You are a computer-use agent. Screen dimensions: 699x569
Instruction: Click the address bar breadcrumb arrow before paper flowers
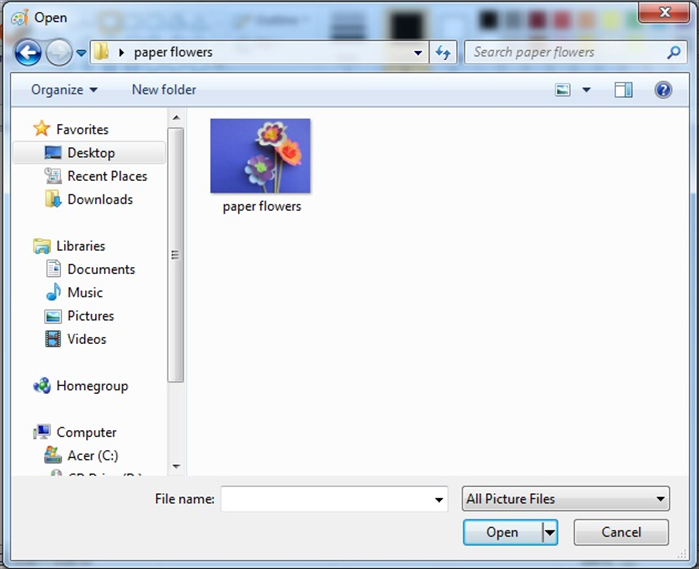click(x=121, y=53)
